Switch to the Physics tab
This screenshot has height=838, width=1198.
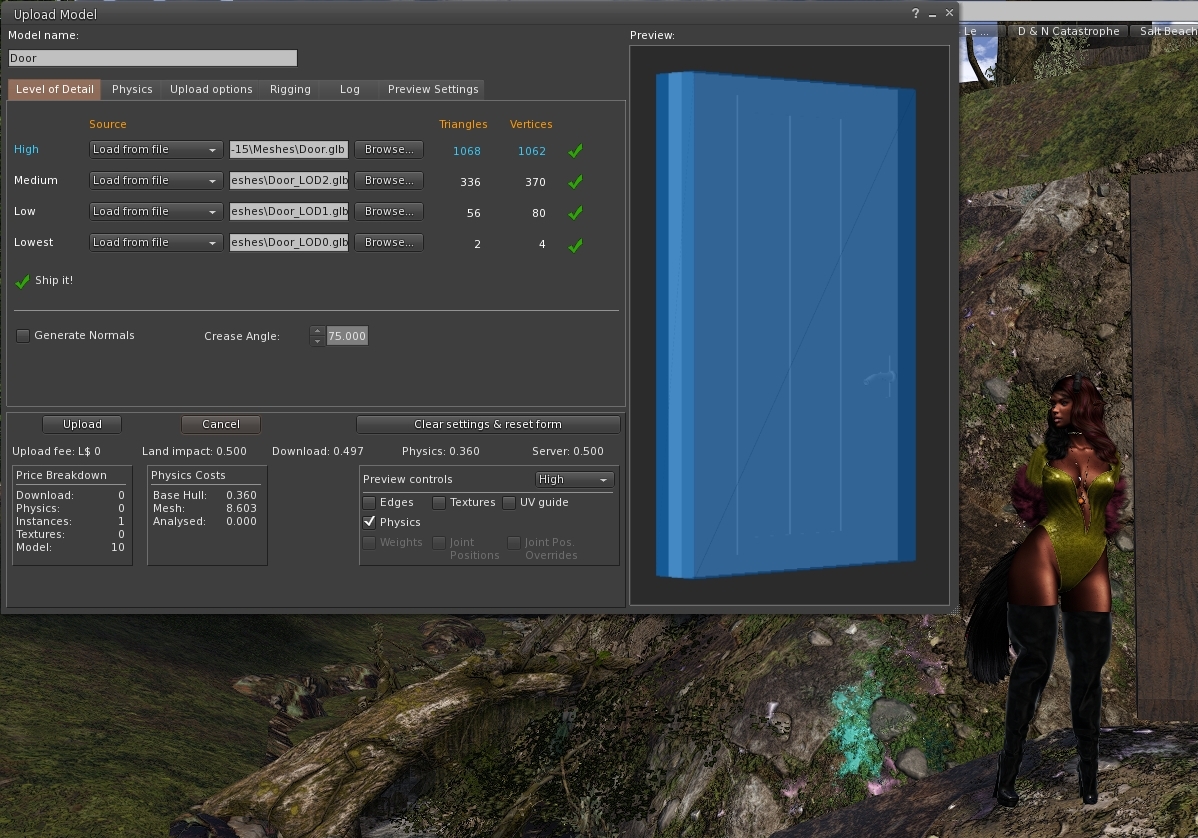click(132, 89)
